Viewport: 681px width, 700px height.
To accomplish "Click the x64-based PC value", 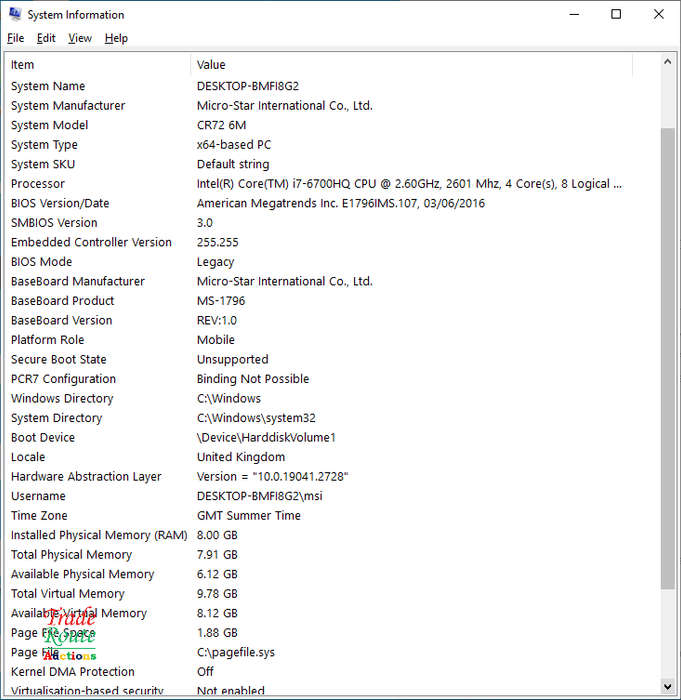I will (234, 145).
